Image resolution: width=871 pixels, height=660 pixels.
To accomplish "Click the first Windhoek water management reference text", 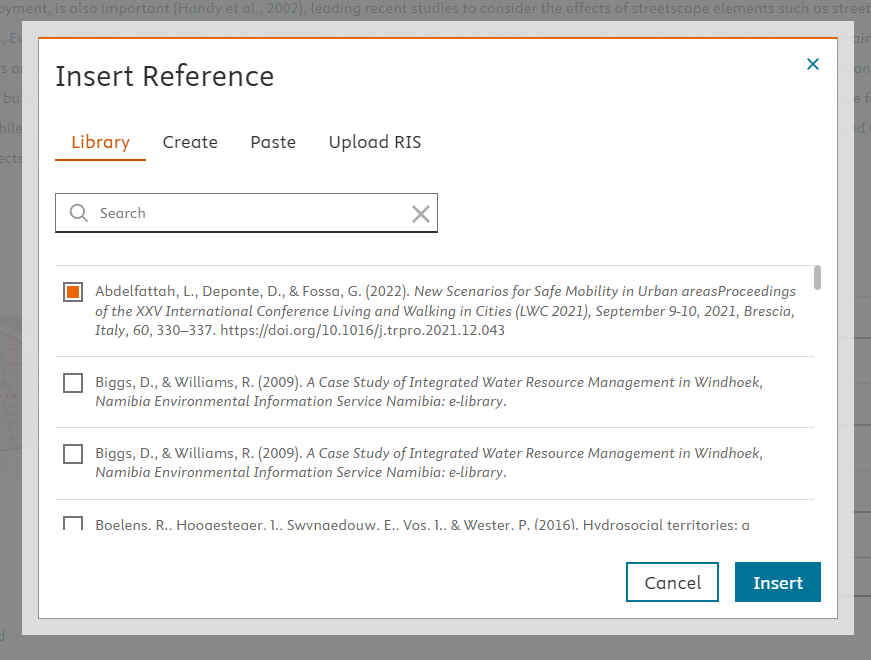I will pyautogui.click(x=420, y=390).
